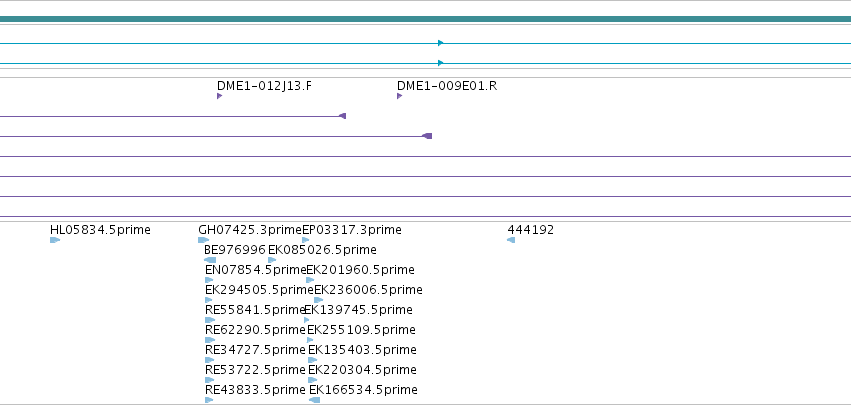Image resolution: width=851 pixels, height=405 pixels.
Task: Select the EN07854.5prime label
Action: click(x=256, y=270)
